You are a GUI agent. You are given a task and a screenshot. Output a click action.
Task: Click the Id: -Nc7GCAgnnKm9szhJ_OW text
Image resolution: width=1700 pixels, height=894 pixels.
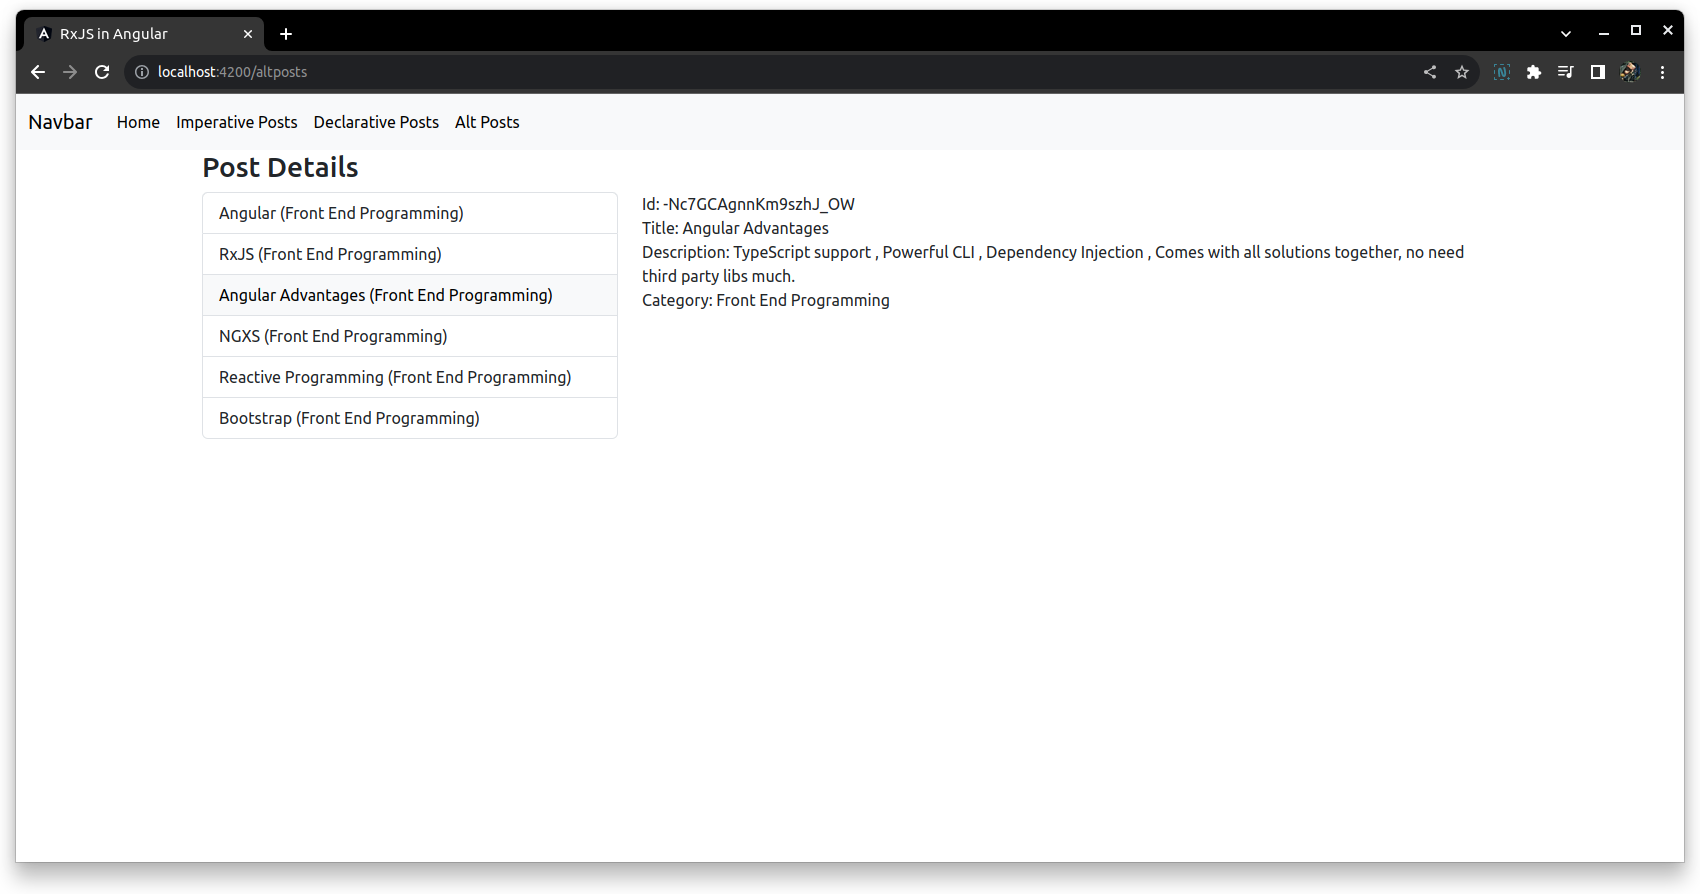pos(748,204)
